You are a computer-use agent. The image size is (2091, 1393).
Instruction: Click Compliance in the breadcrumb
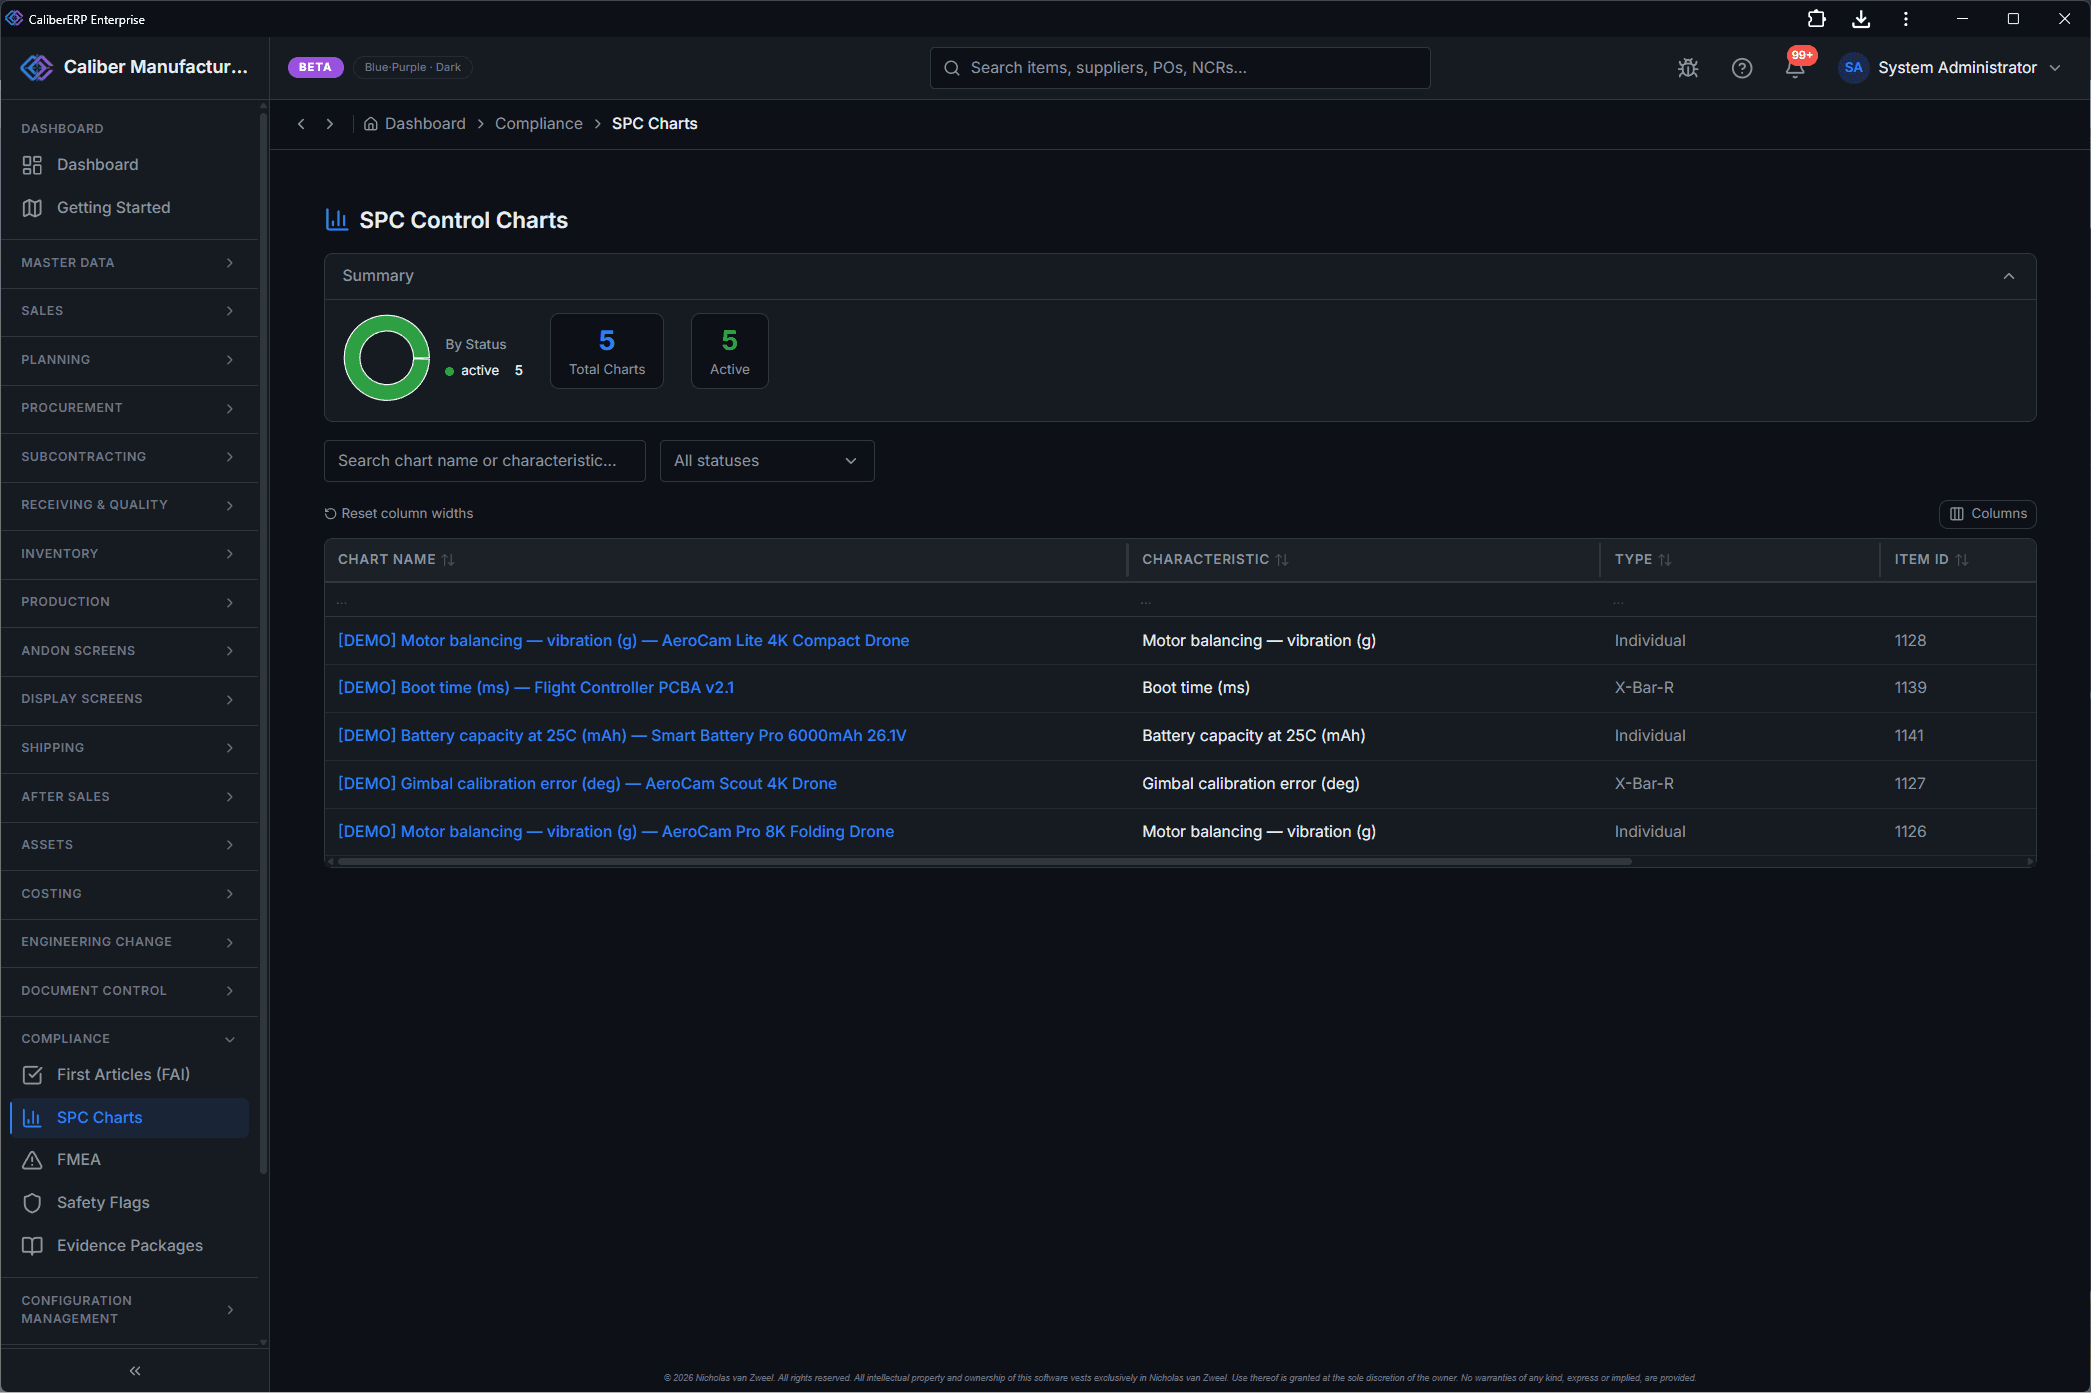point(539,124)
